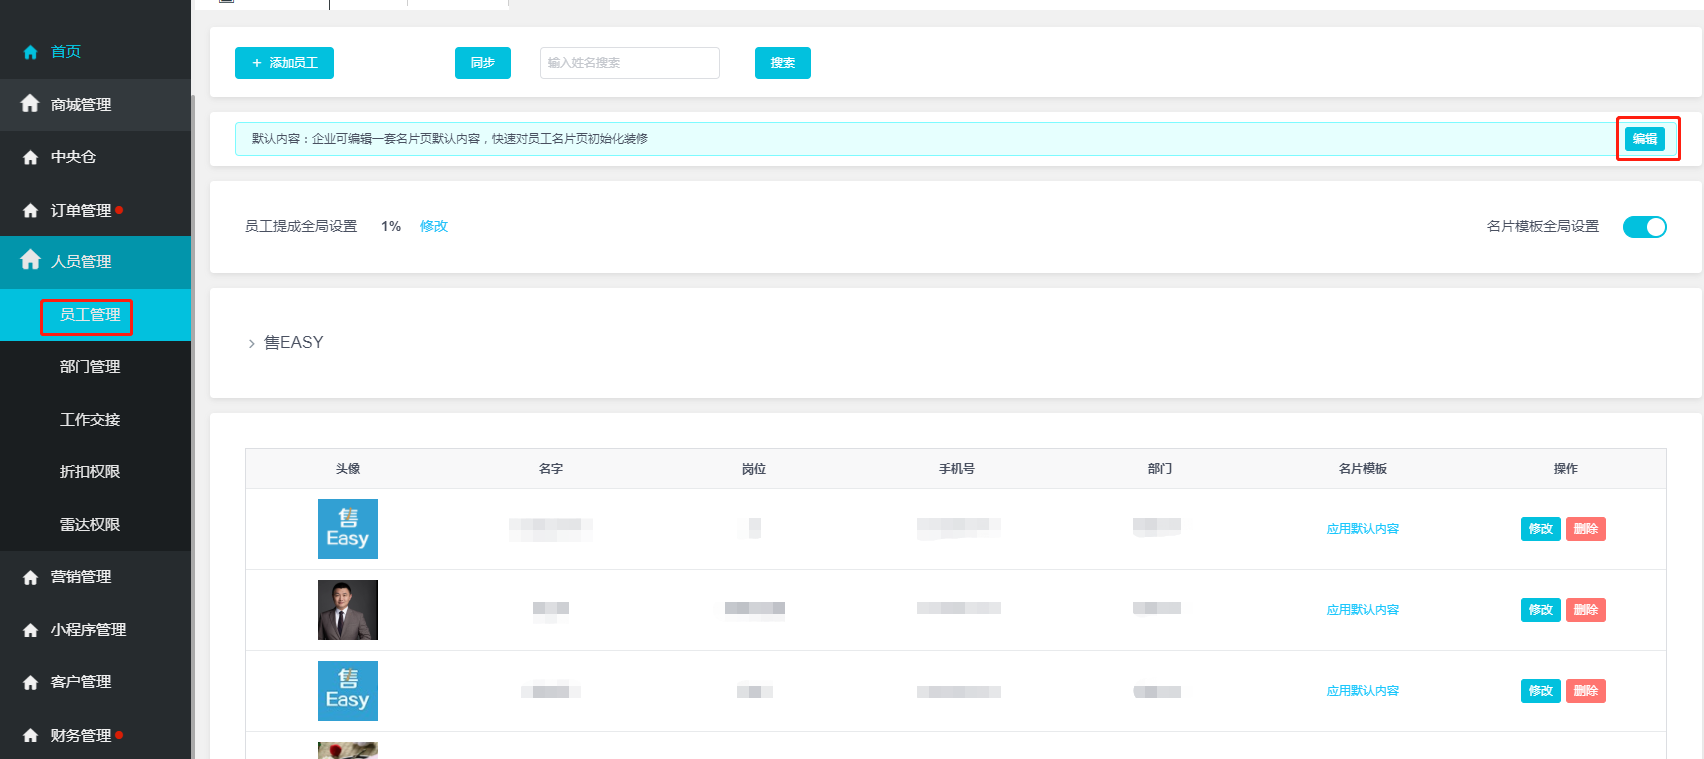Click 删除 button in the second employee row
Image resolution: width=1704 pixels, height=759 pixels.
click(1586, 610)
